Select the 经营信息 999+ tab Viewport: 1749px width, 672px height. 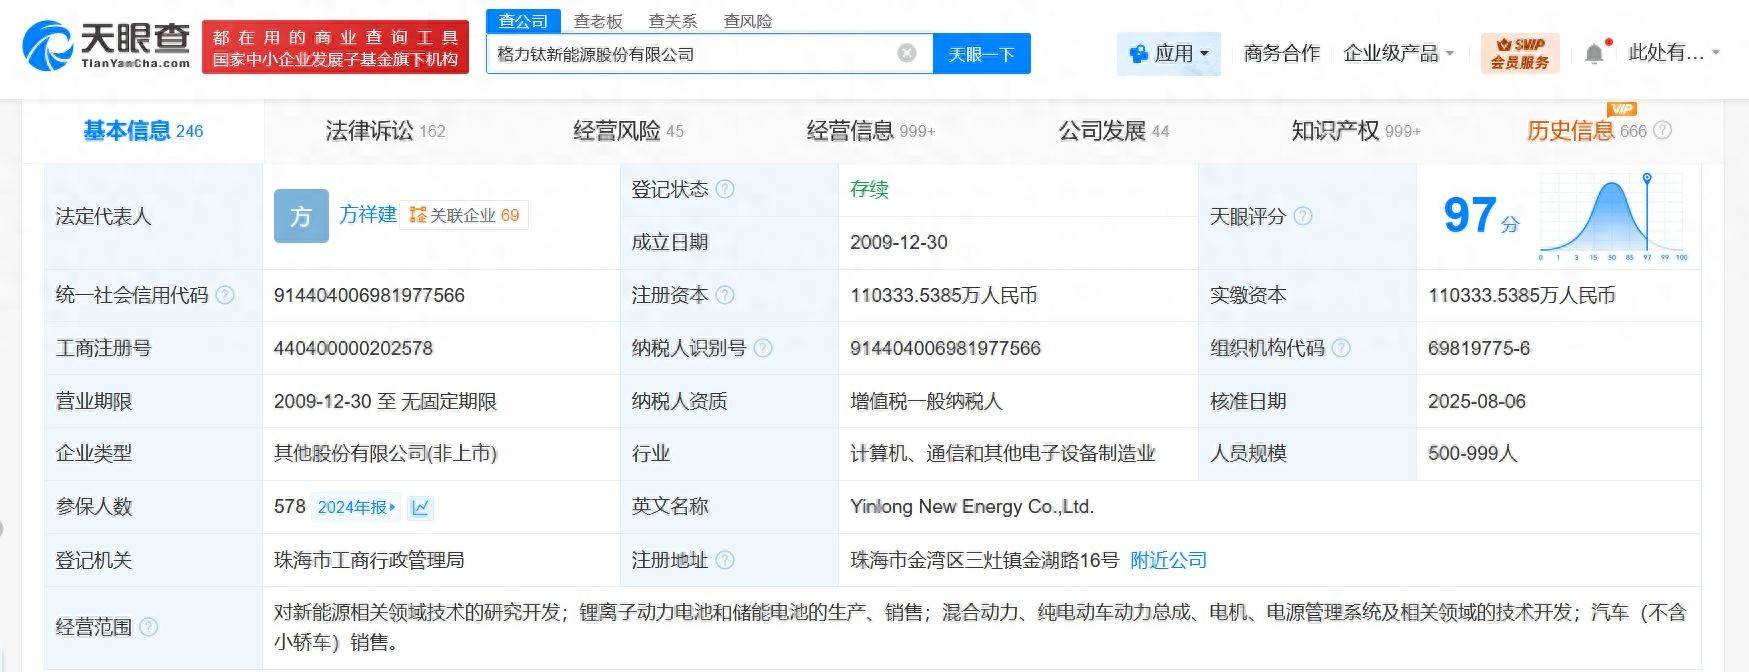[870, 131]
